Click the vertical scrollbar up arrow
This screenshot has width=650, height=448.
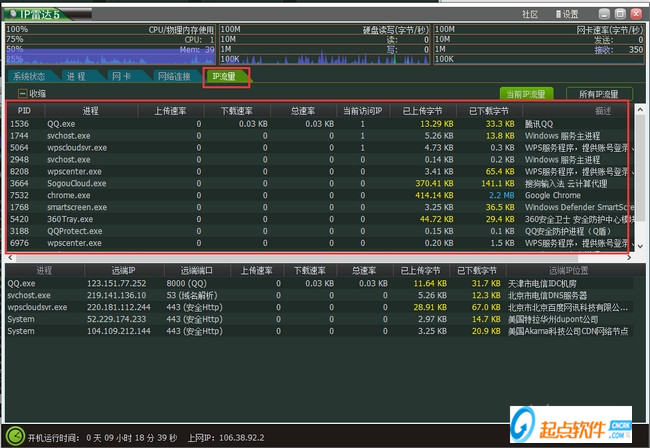pos(640,109)
